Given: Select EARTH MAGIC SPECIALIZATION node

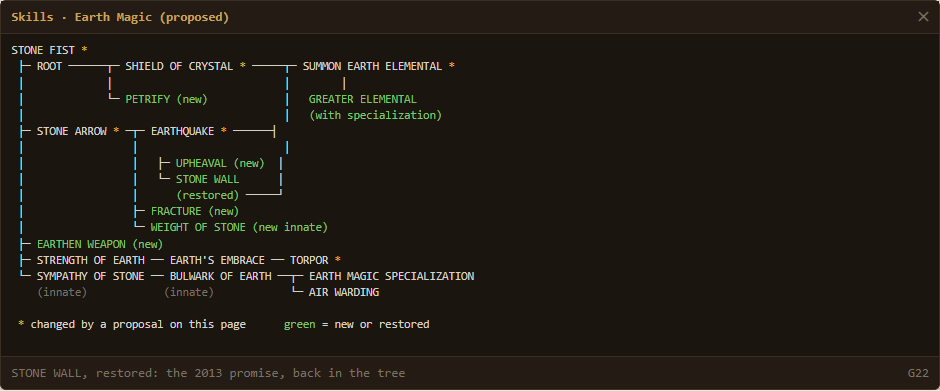Looking at the screenshot, I should coord(391,276).
